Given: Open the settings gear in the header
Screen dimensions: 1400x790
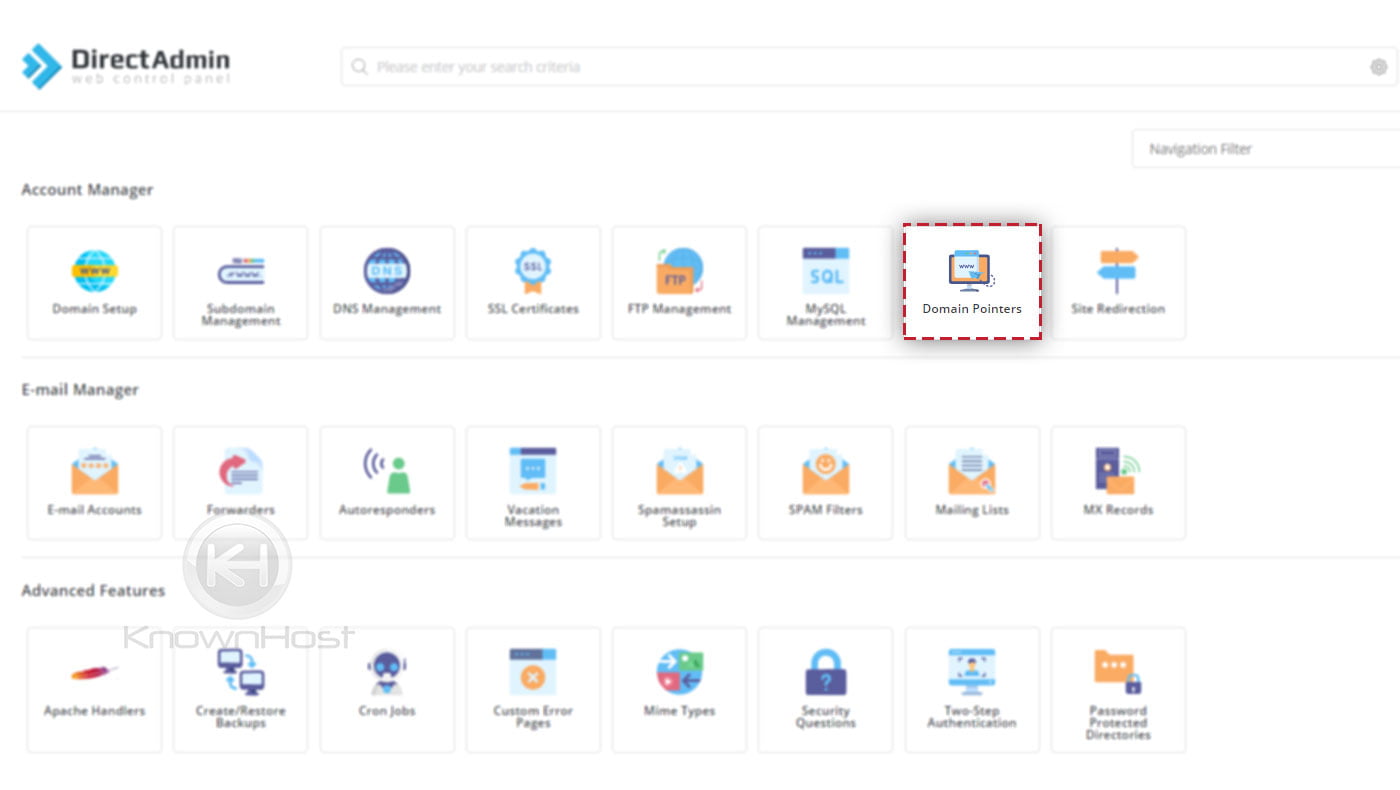Looking at the screenshot, I should 1378,66.
